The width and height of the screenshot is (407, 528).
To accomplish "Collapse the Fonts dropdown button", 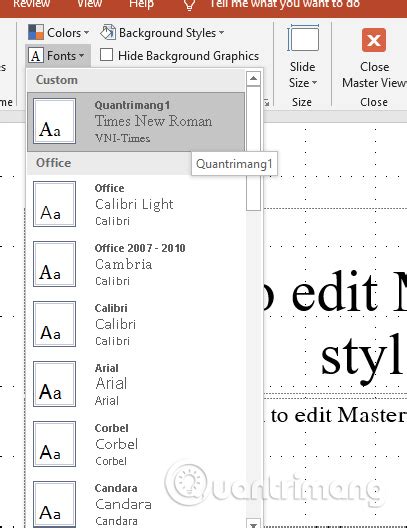I will pyautogui.click(x=57, y=56).
